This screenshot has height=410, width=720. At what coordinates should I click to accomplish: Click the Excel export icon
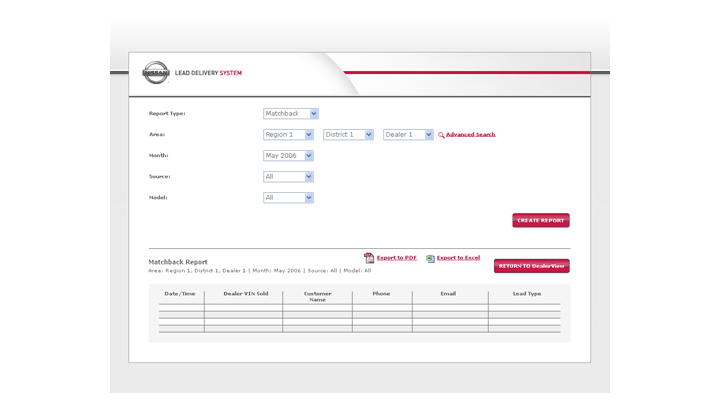point(430,258)
